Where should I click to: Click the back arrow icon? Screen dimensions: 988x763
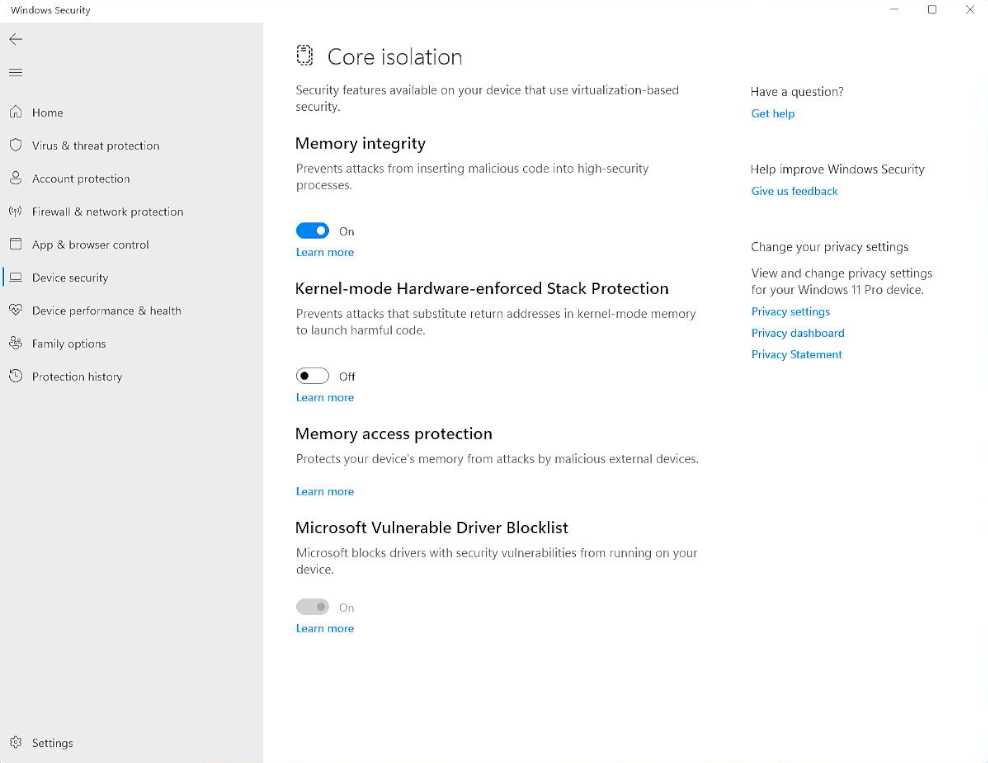(x=16, y=39)
